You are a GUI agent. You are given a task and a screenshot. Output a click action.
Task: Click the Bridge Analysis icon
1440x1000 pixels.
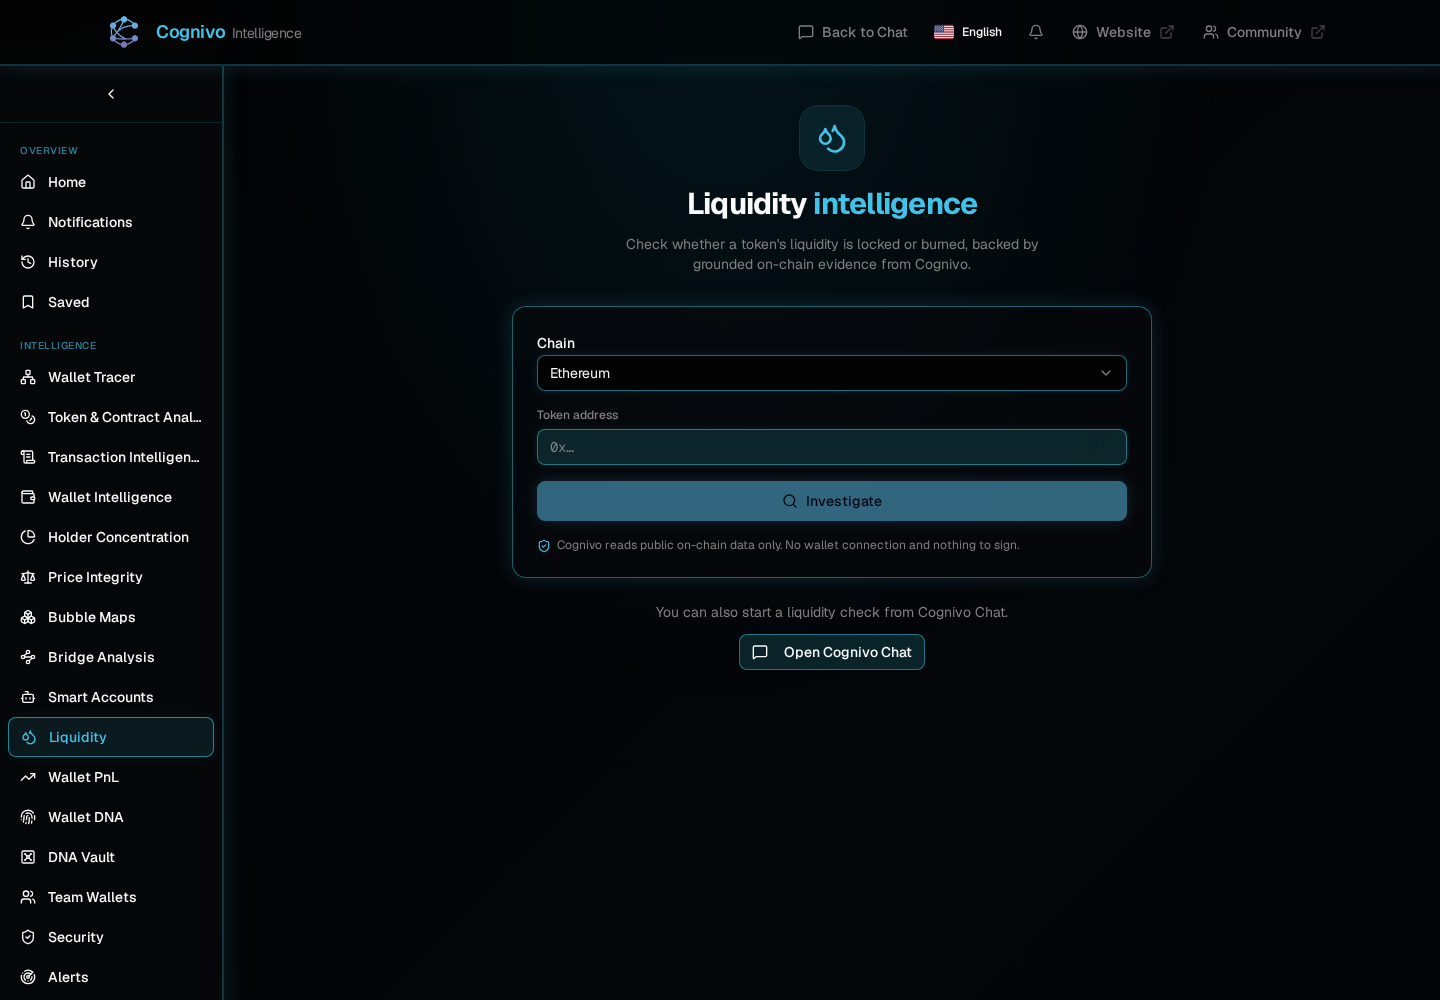tap(28, 657)
